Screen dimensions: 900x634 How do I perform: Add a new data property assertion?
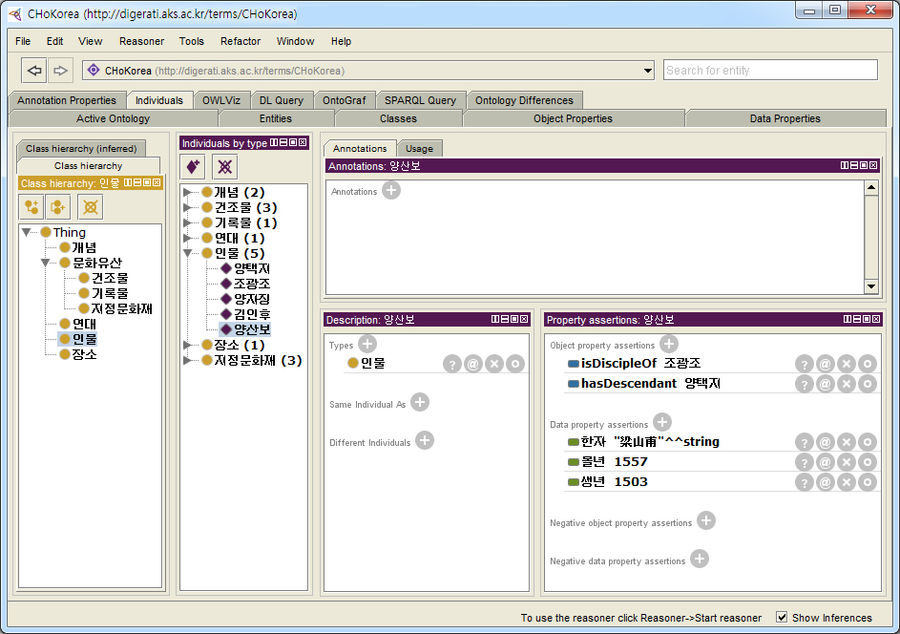pos(662,423)
